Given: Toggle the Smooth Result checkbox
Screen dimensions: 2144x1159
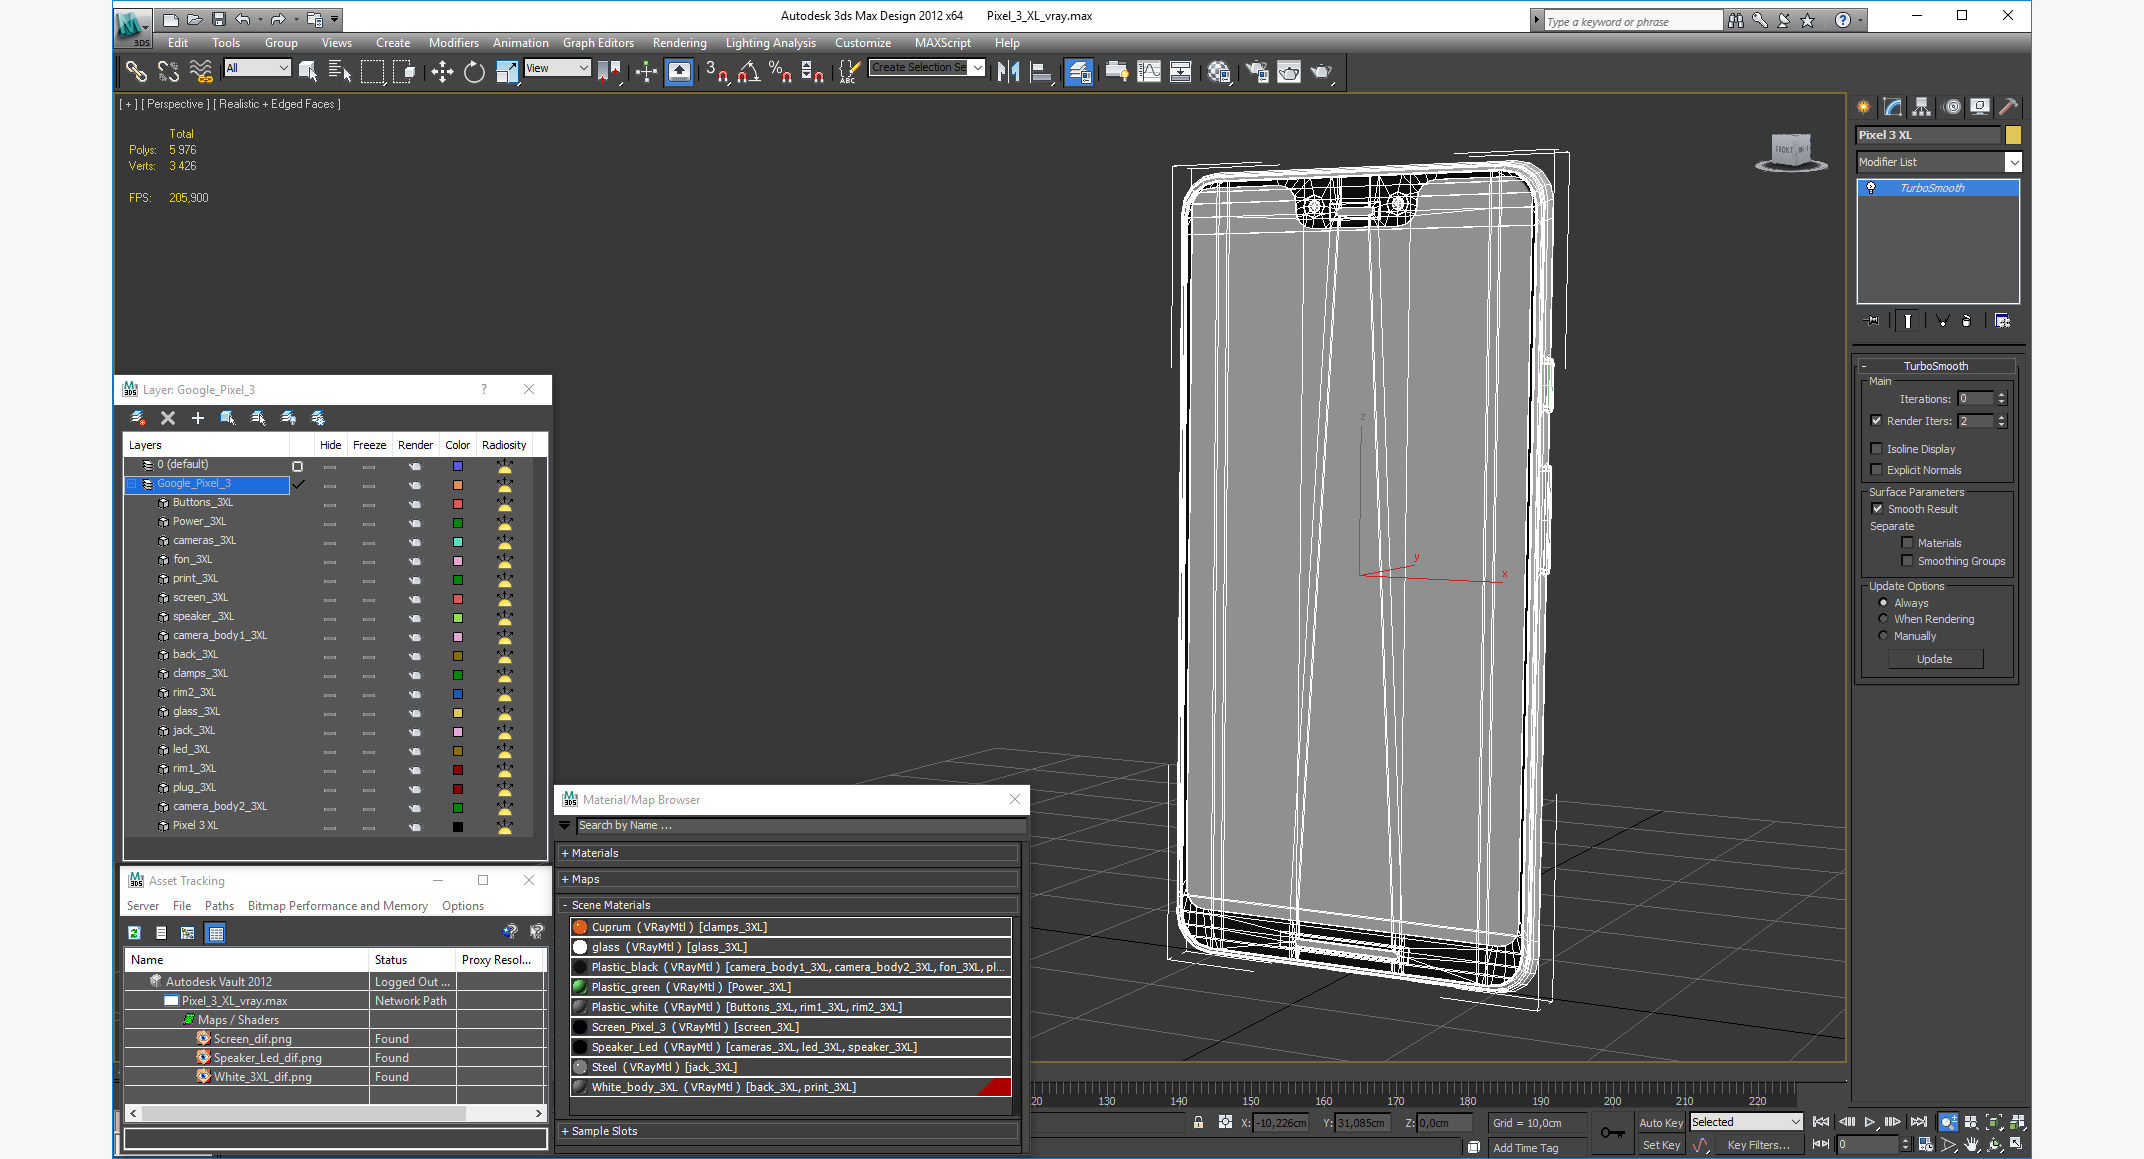Looking at the screenshot, I should pyautogui.click(x=1878, y=509).
